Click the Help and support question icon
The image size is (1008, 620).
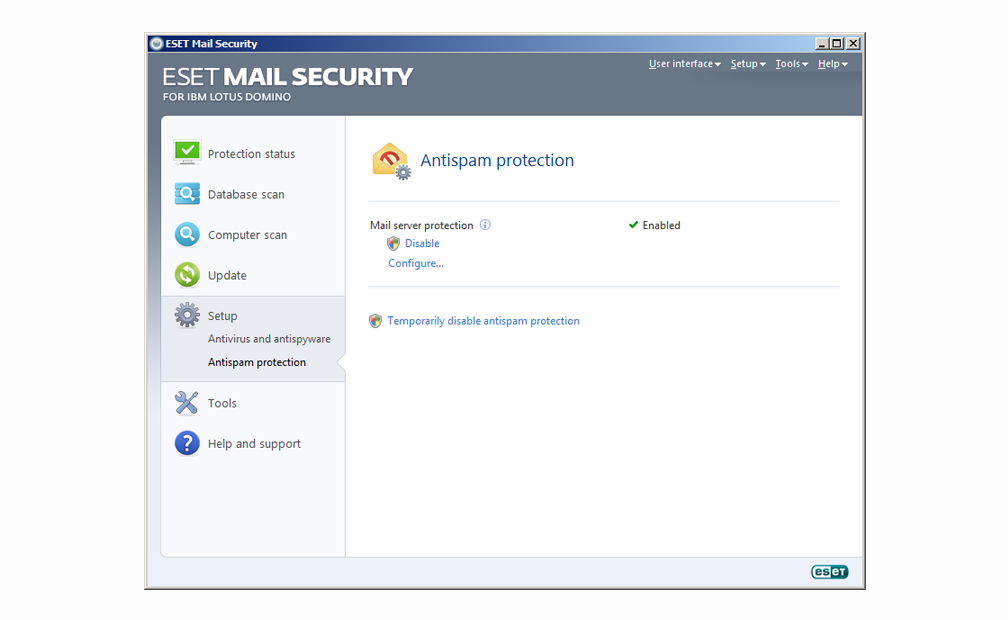coord(187,443)
